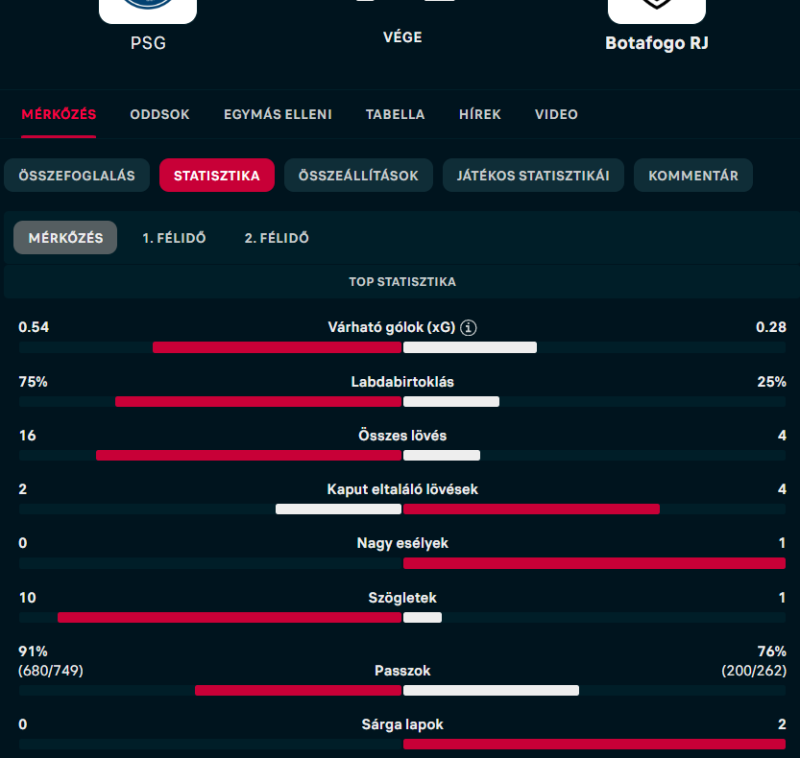
Task: Click the Sárga lapok label
Action: [402, 724]
